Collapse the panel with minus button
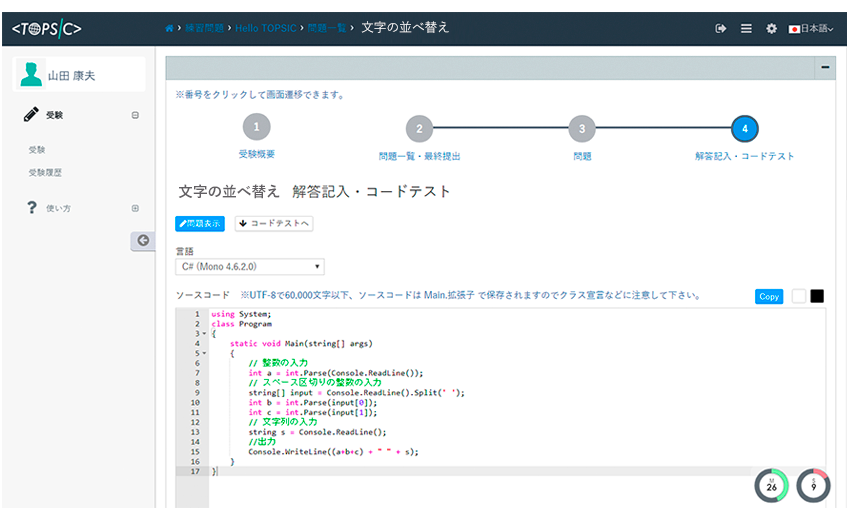 click(826, 68)
